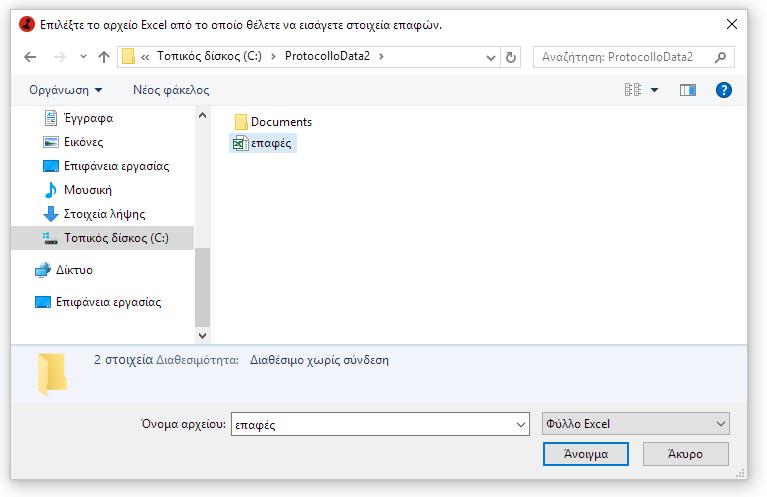Click the Documents folder icon
Screen dimensions: 767x497
coord(241,122)
